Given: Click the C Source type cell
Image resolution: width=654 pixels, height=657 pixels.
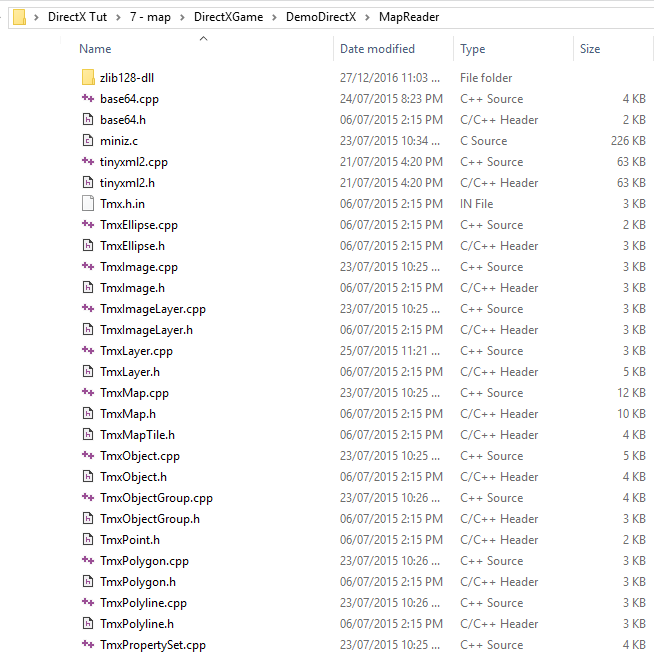Looking at the screenshot, I should 483,140.
